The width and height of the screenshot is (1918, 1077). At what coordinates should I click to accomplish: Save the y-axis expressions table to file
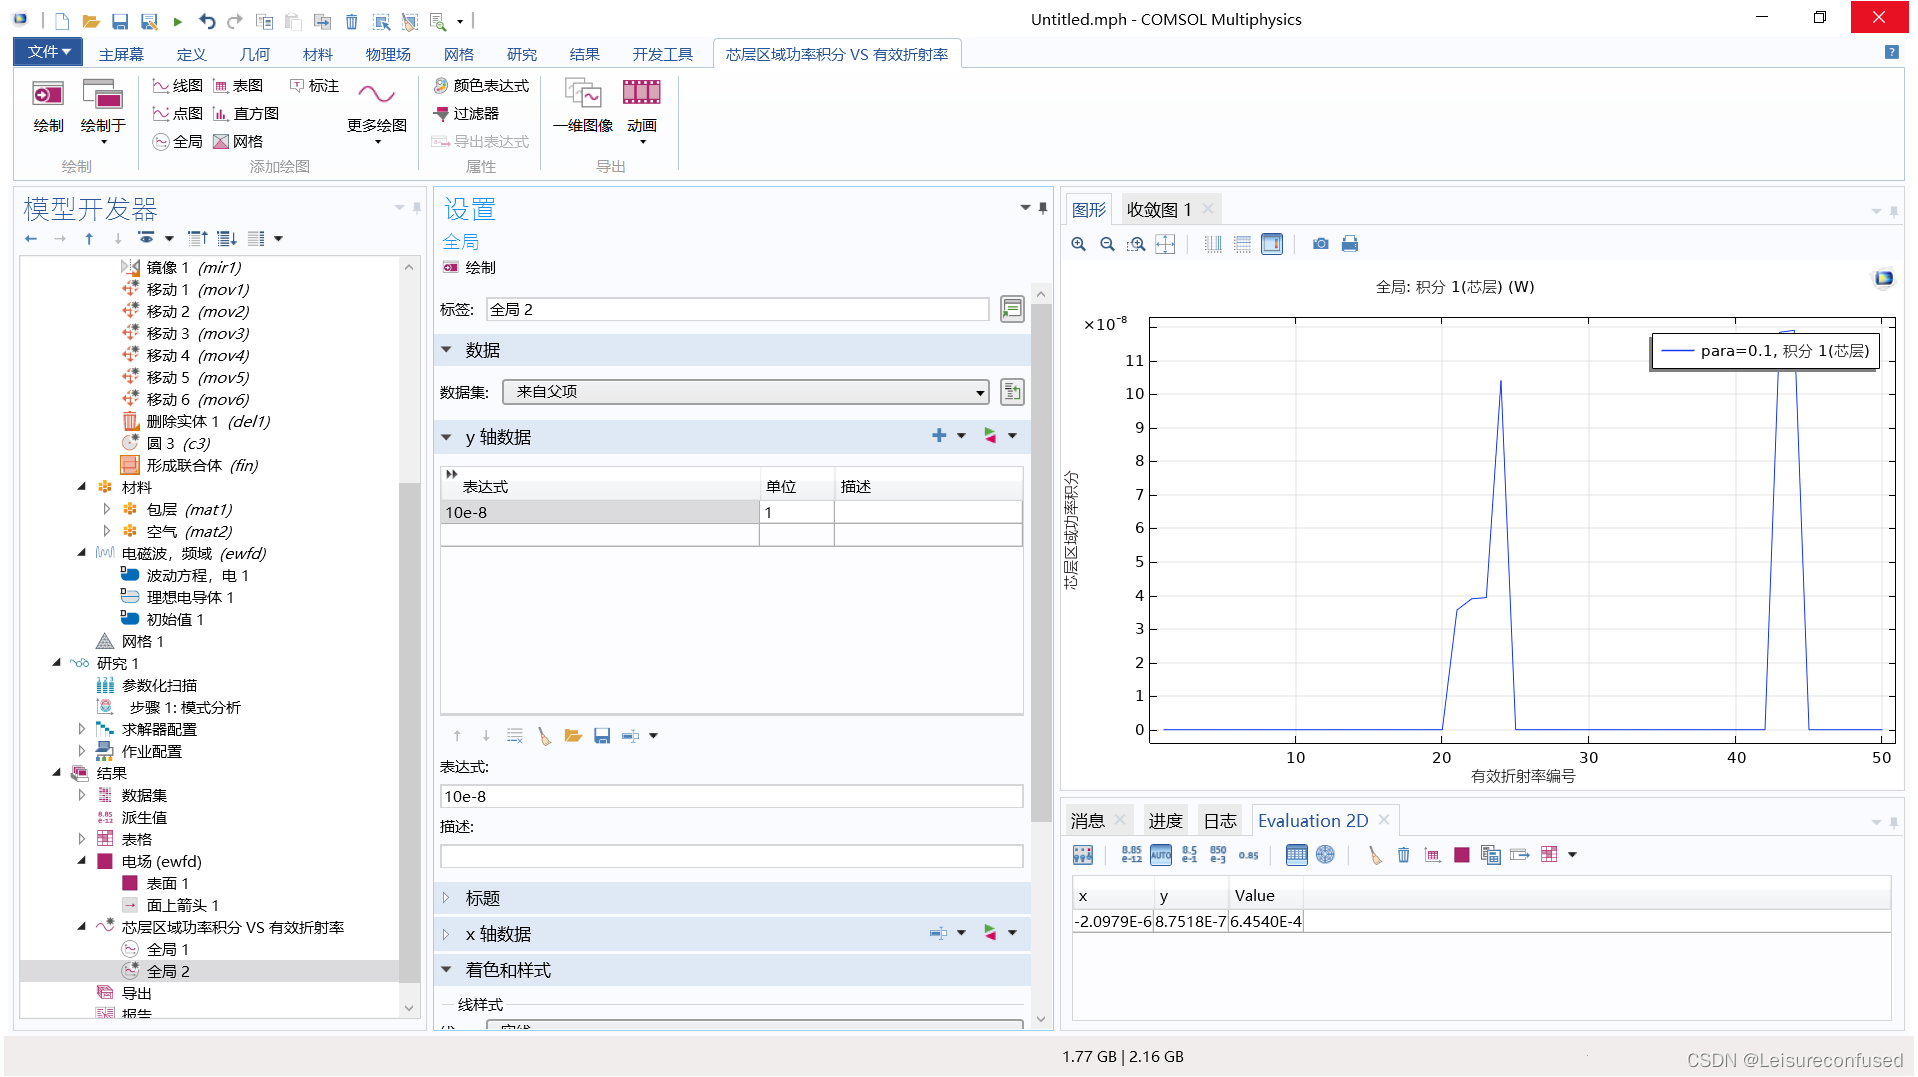click(x=602, y=736)
